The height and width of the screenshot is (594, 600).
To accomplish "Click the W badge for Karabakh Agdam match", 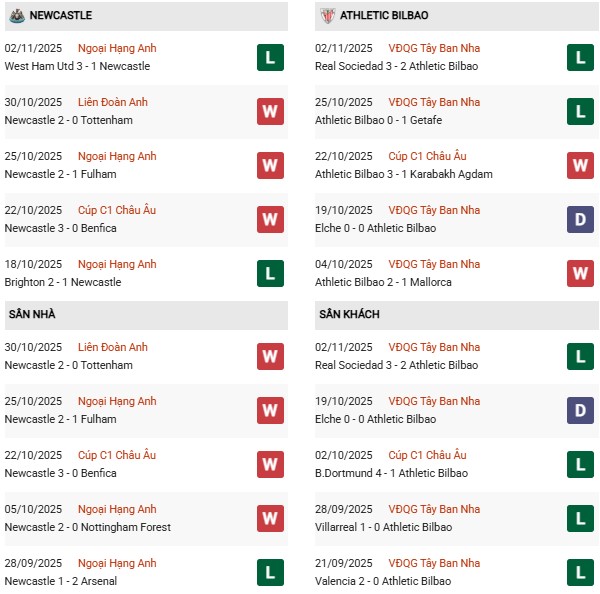I will pyautogui.click(x=580, y=165).
